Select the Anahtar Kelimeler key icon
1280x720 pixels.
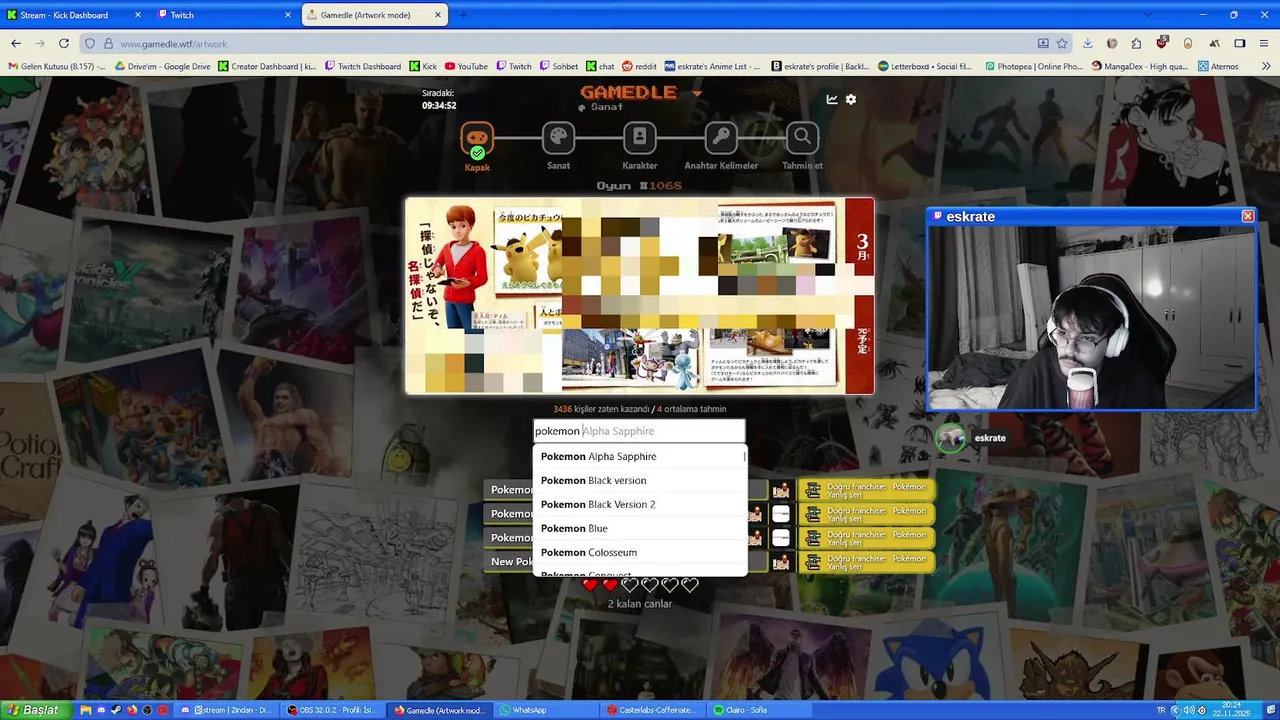point(721,137)
